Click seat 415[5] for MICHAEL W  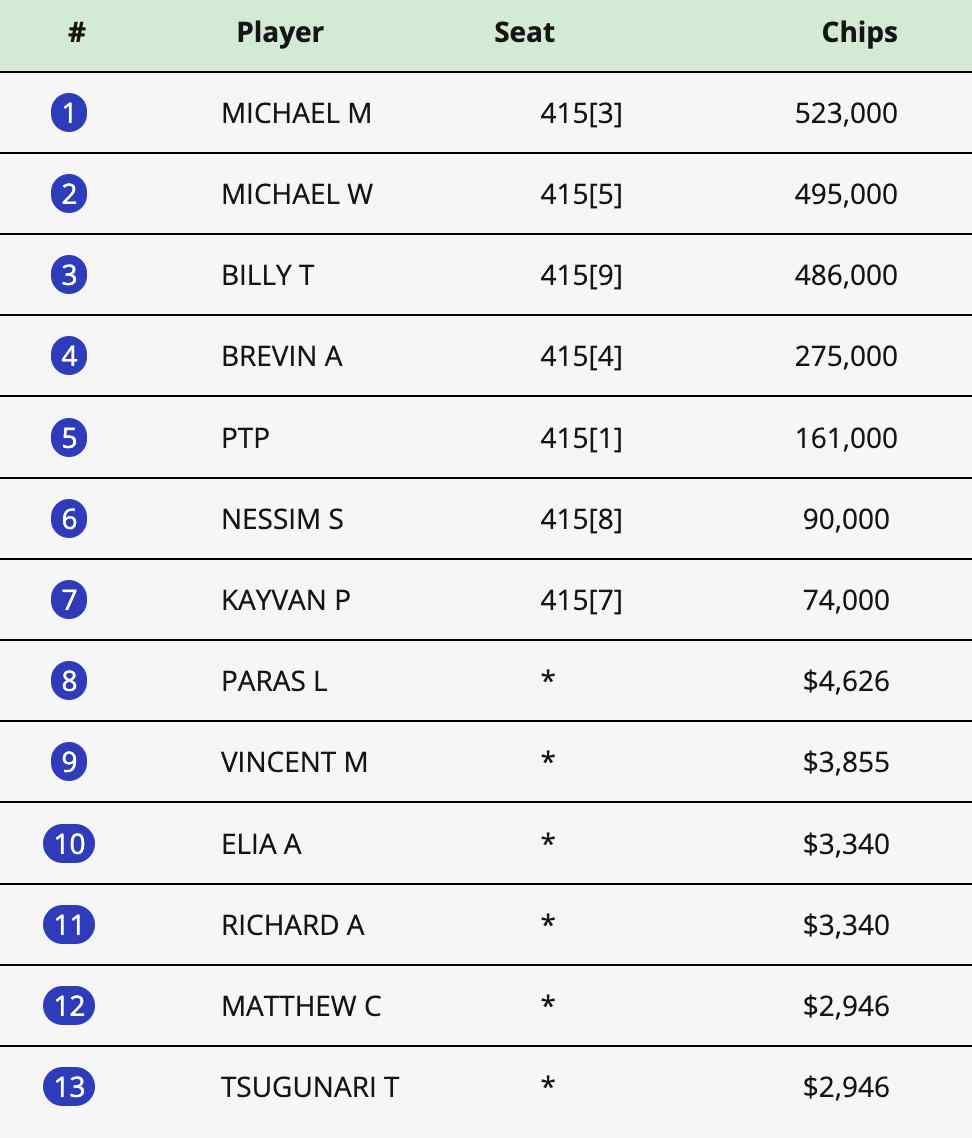tap(580, 194)
